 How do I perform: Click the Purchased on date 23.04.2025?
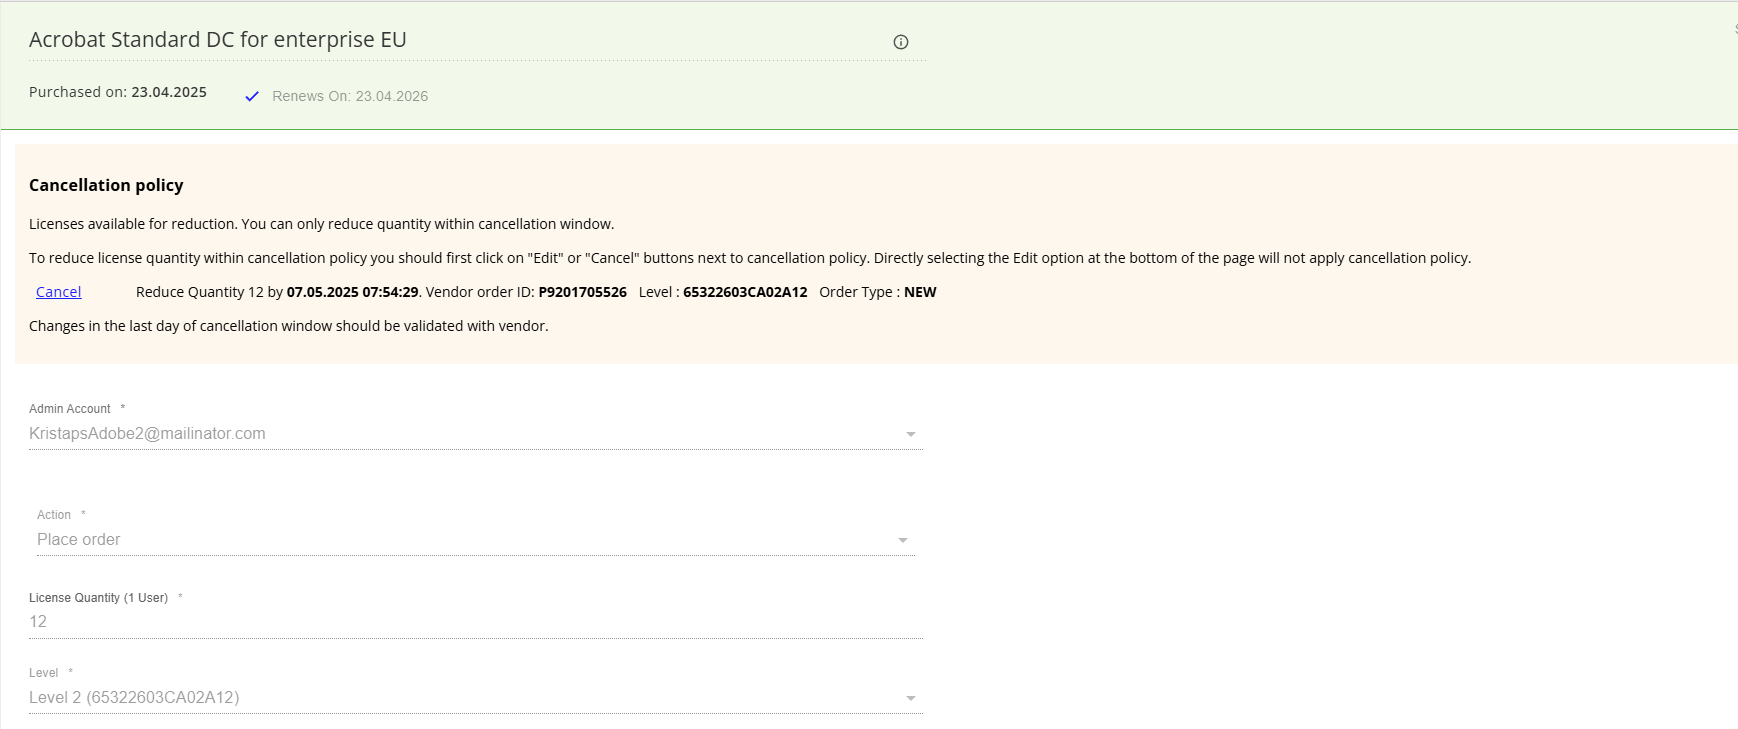point(169,92)
